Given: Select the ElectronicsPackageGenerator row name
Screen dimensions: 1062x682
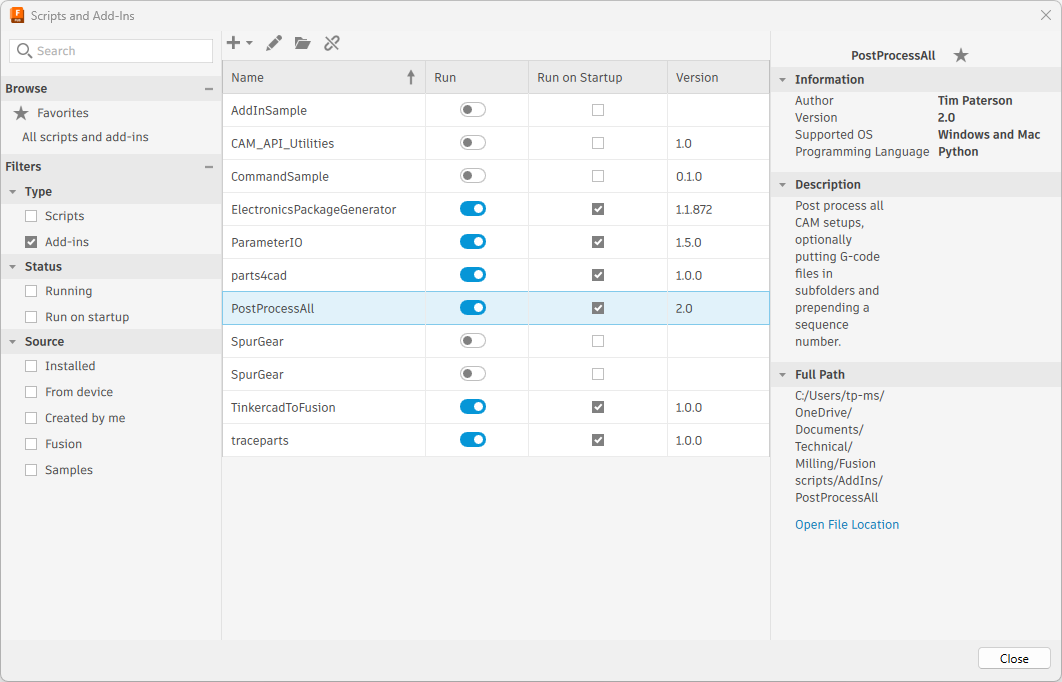Looking at the screenshot, I should pyautogui.click(x=314, y=210).
